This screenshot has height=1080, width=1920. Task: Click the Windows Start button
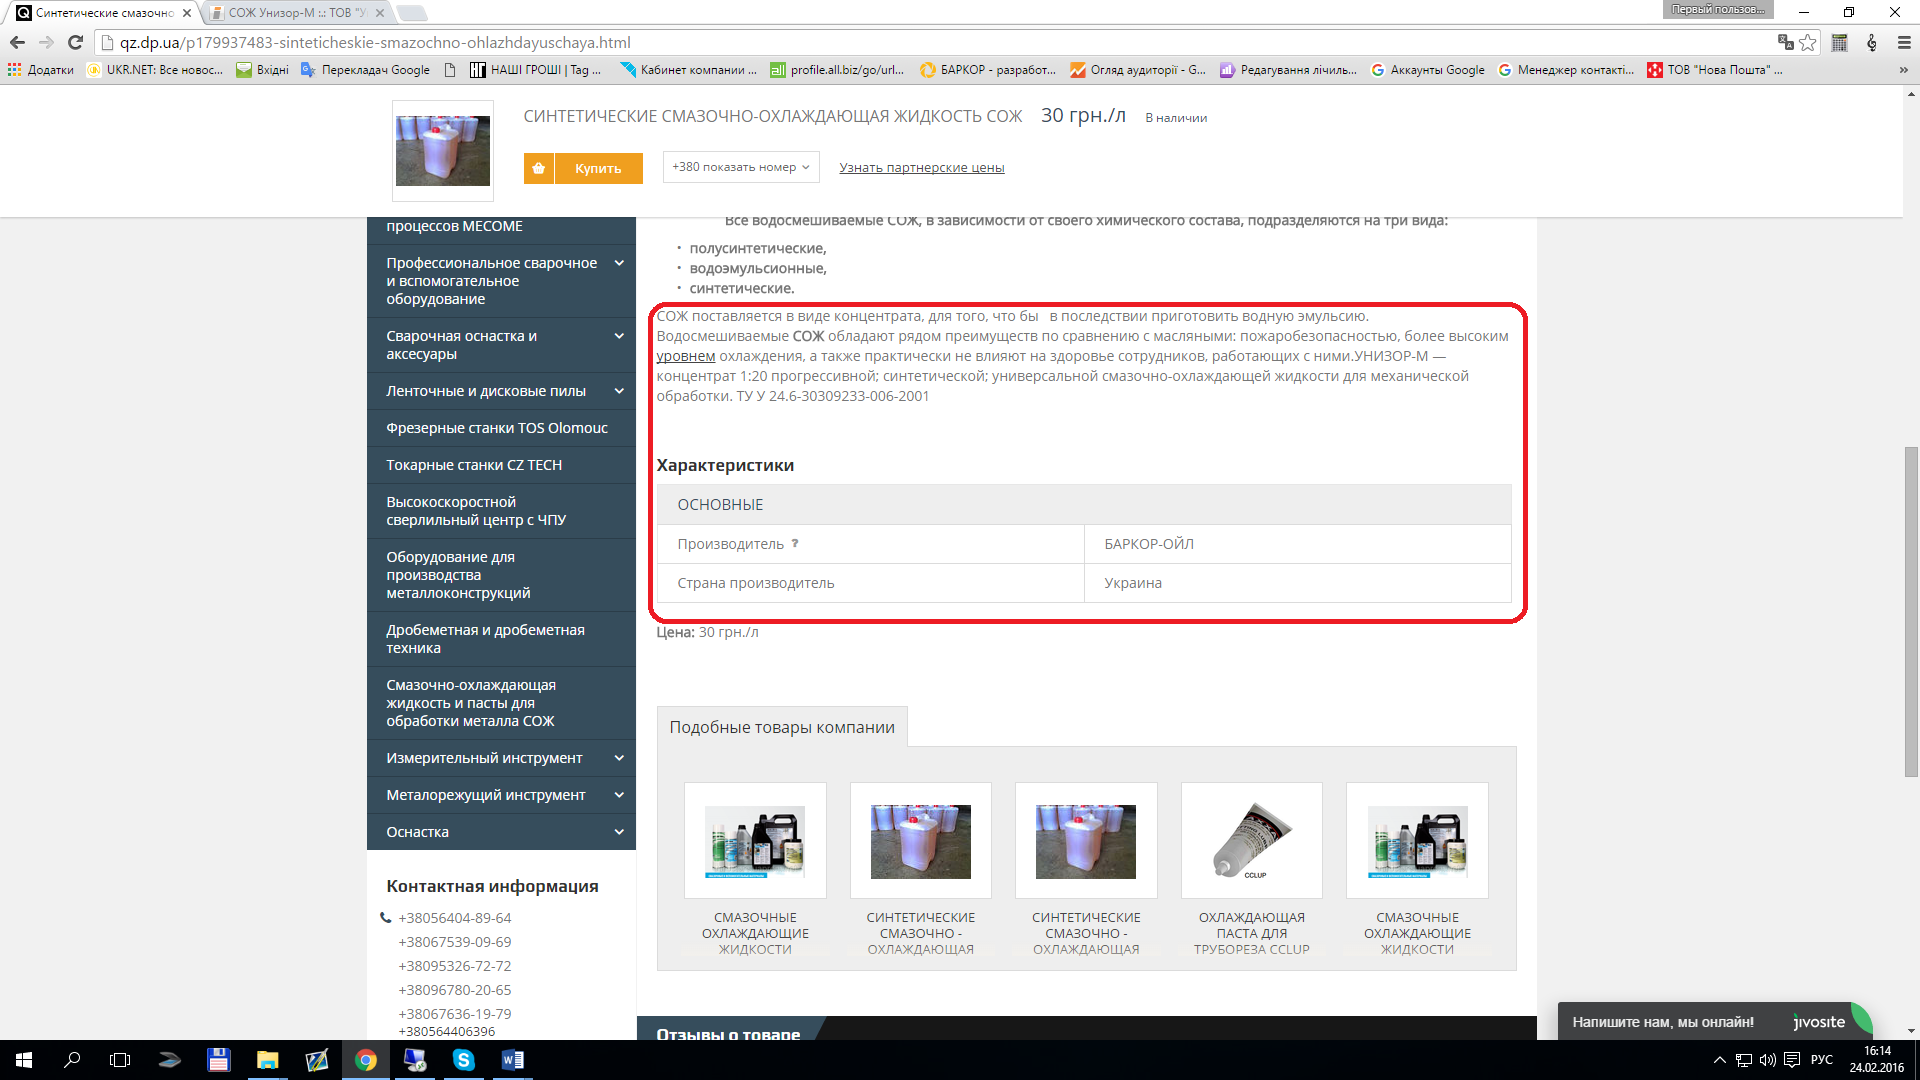tap(24, 1060)
